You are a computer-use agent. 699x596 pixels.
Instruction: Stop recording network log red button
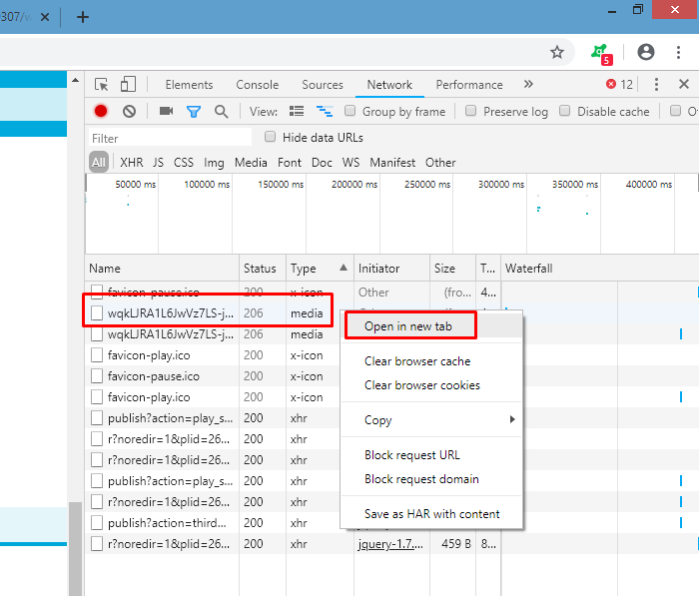pos(101,111)
